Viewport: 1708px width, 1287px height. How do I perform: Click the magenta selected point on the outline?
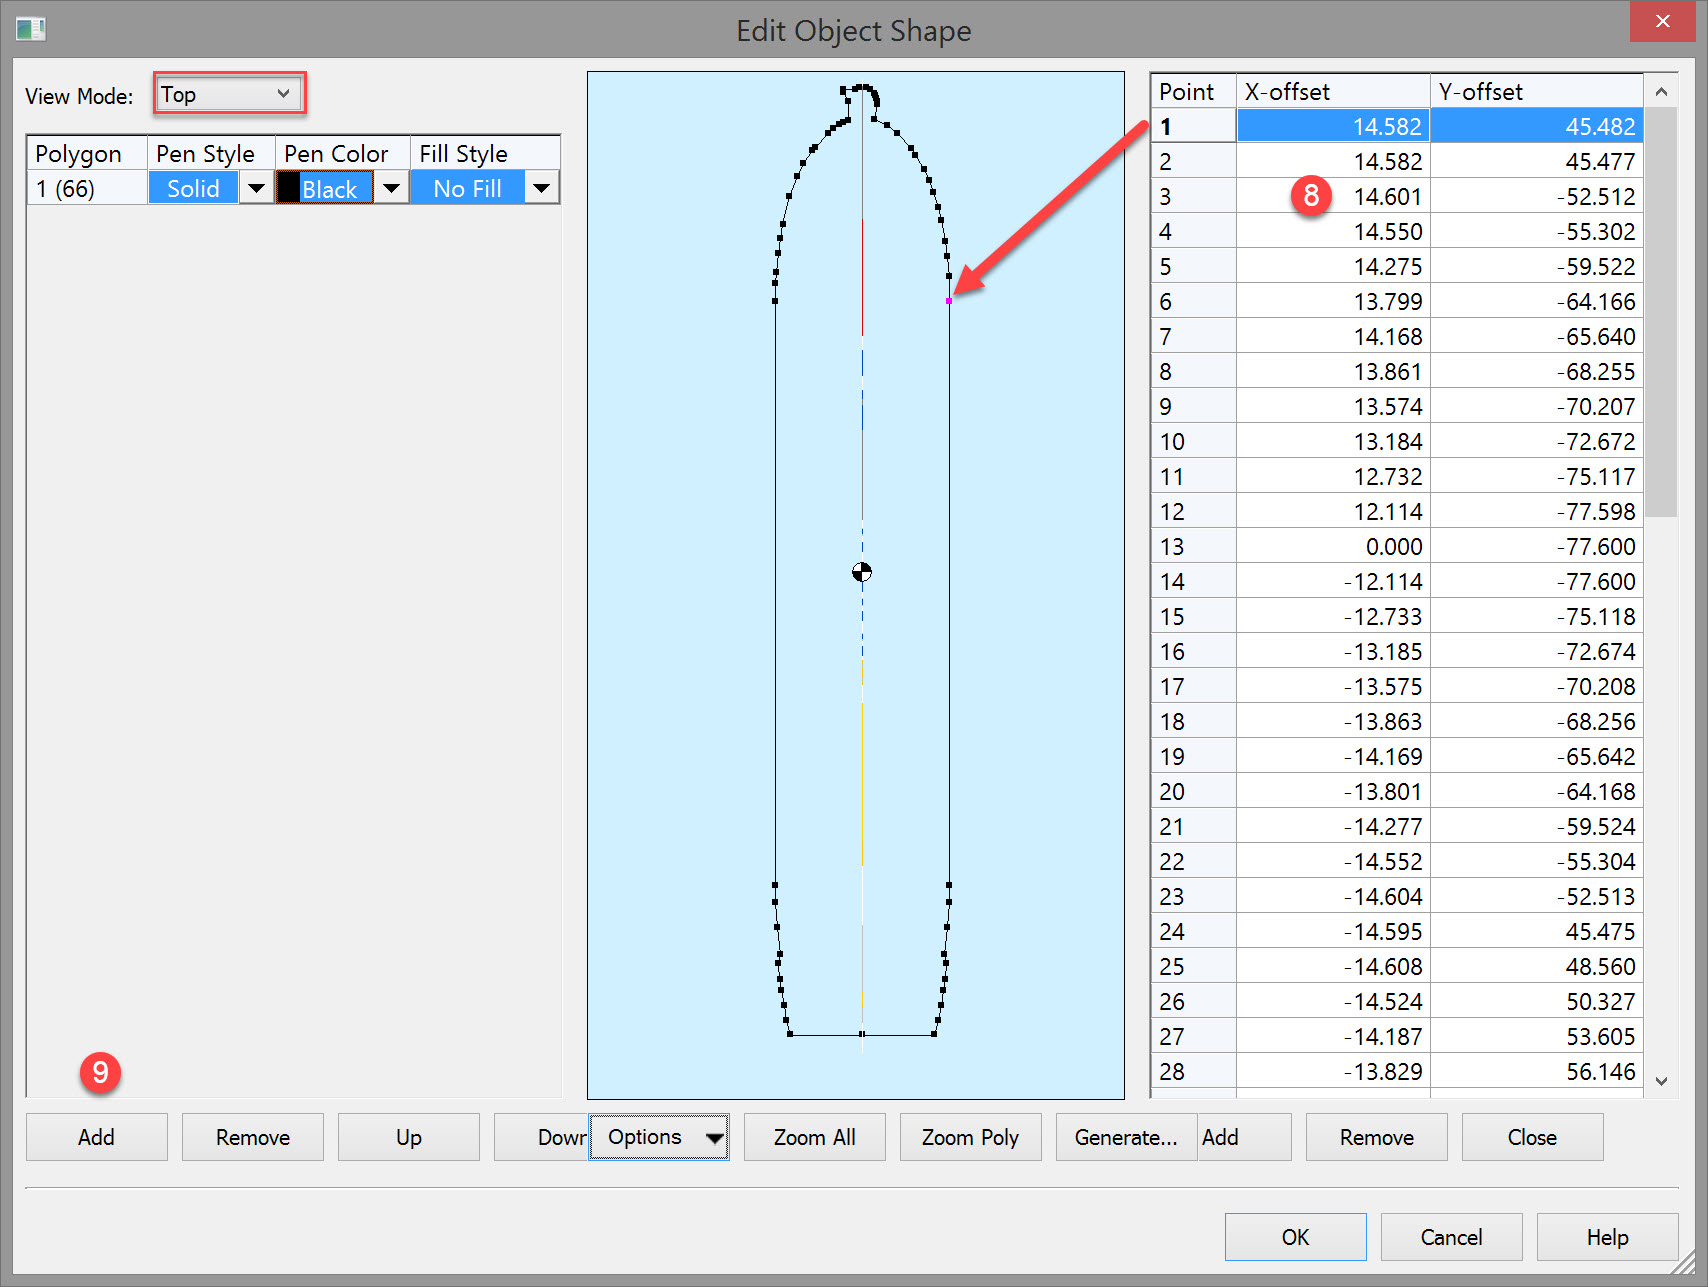pyautogui.click(x=948, y=300)
